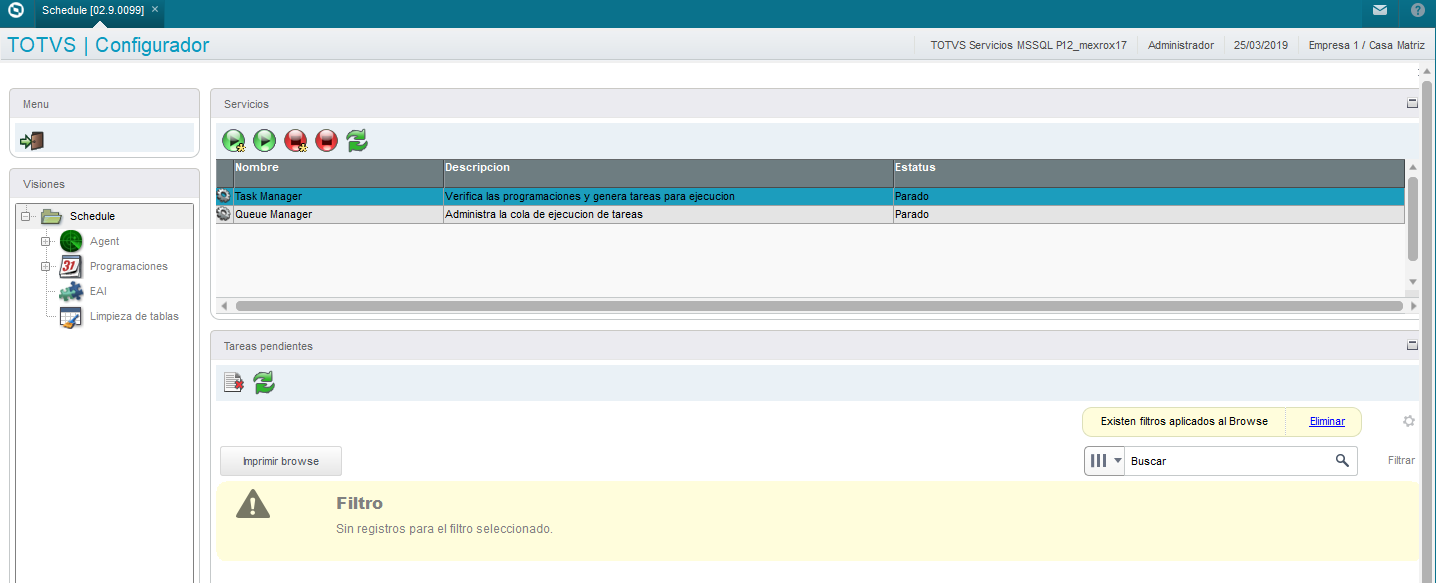The height and width of the screenshot is (583, 1436).
Task: Click the red stop icon with star in Servicios
Action: pos(296,141)
